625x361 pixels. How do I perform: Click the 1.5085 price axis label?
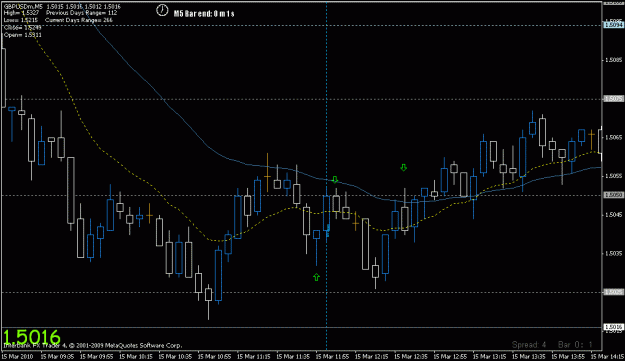click(613, 60)
